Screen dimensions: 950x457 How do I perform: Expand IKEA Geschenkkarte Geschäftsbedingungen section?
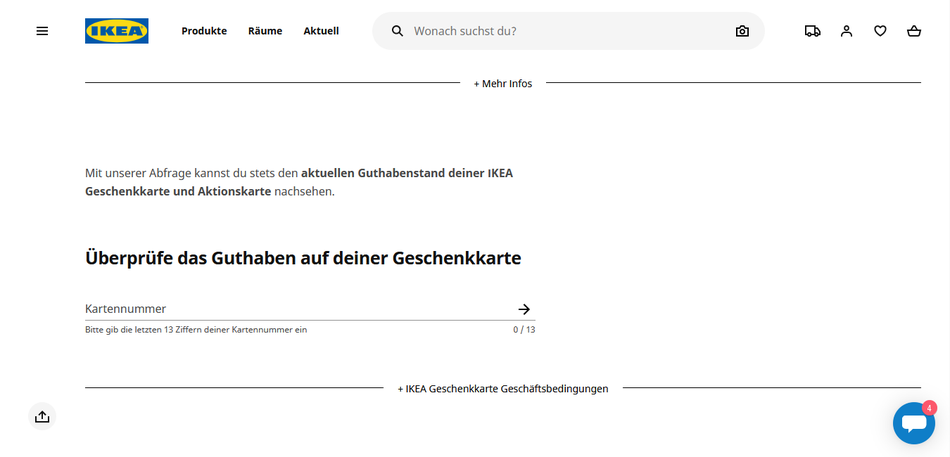[x=503, y=389]
